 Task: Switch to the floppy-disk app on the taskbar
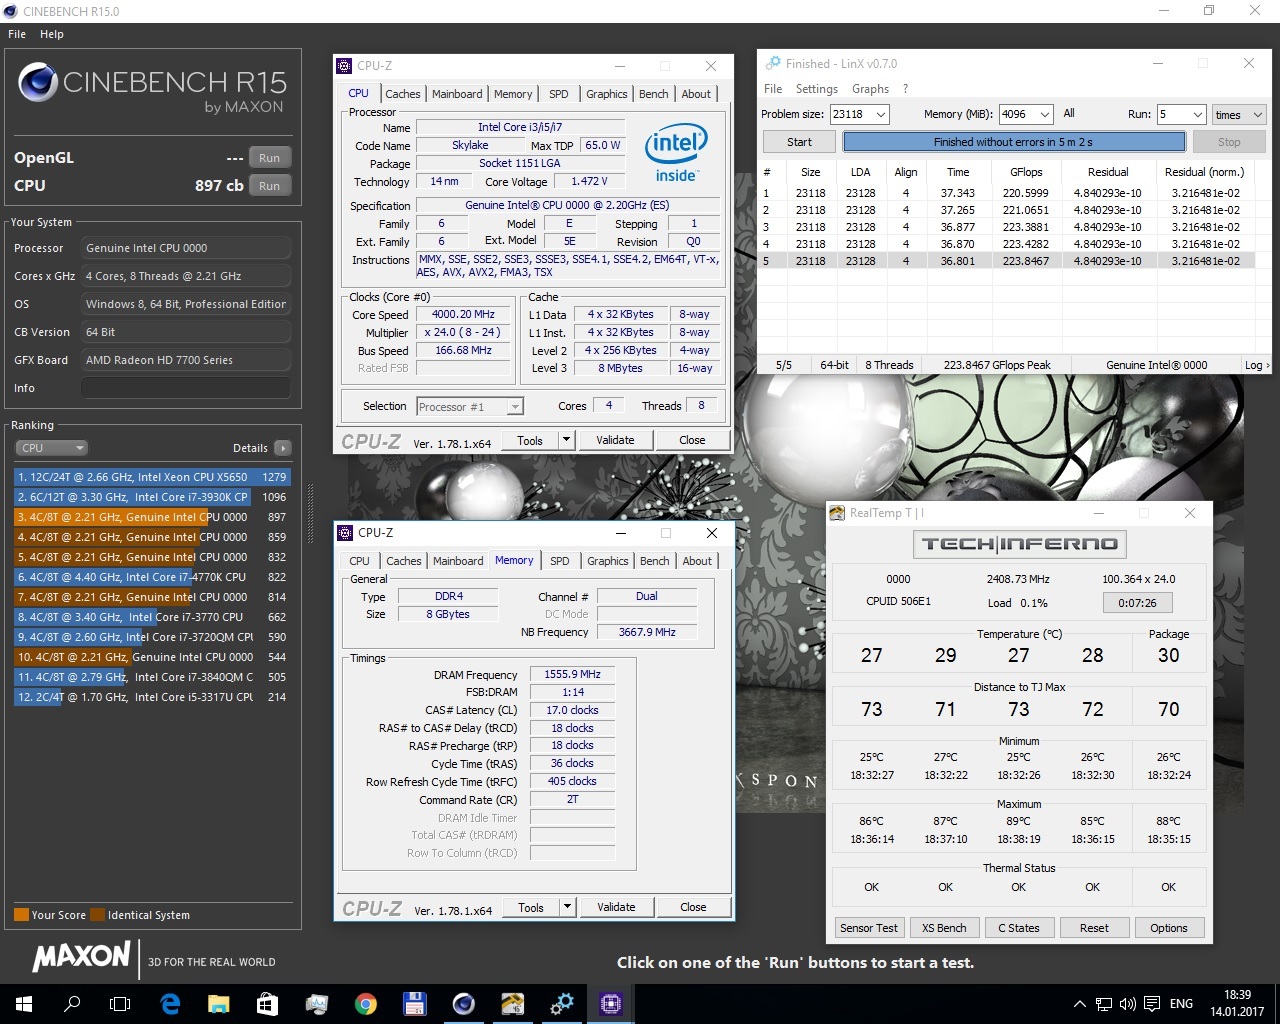[x=414, y=1003]
